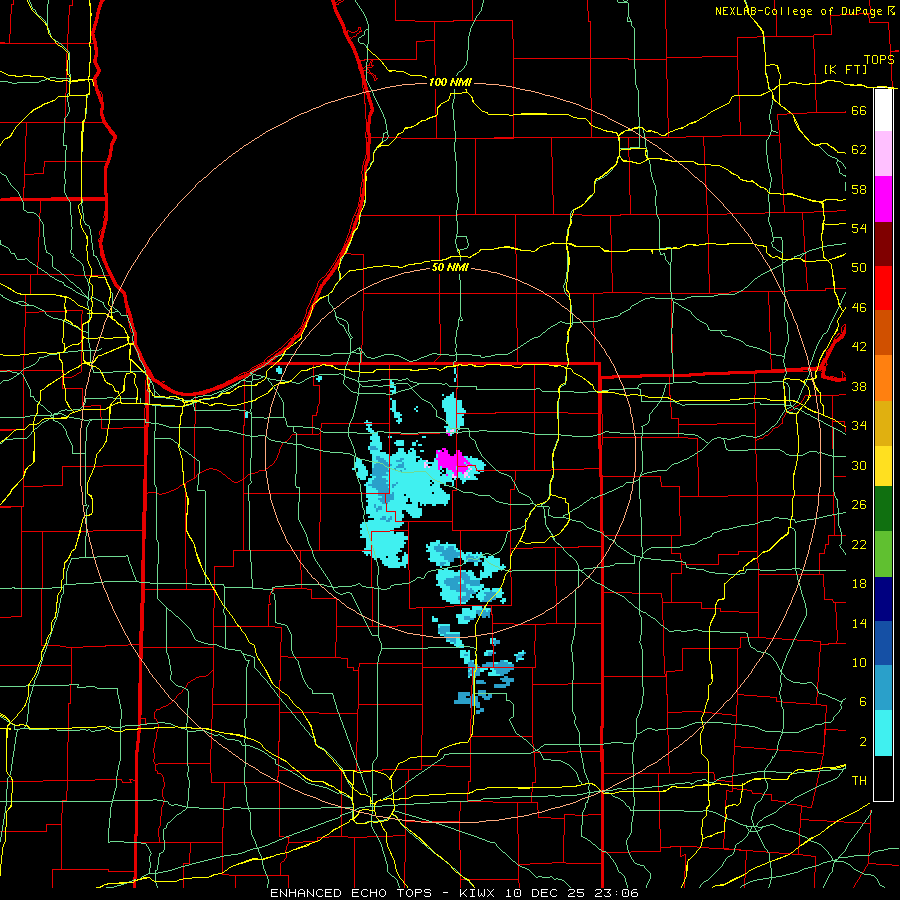The image size is (900, 900).
Task: Click the '50 NMI' range ring label
Action: (450, 267)
